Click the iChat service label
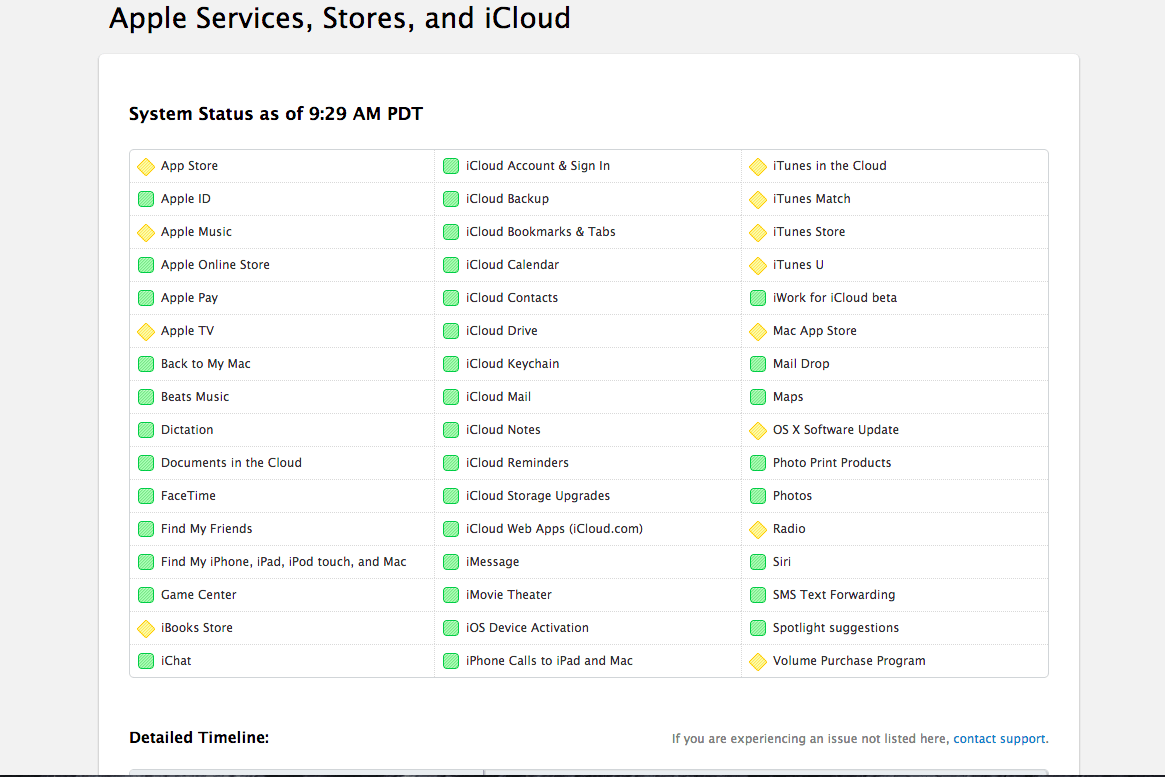 (x=176, y=660)
